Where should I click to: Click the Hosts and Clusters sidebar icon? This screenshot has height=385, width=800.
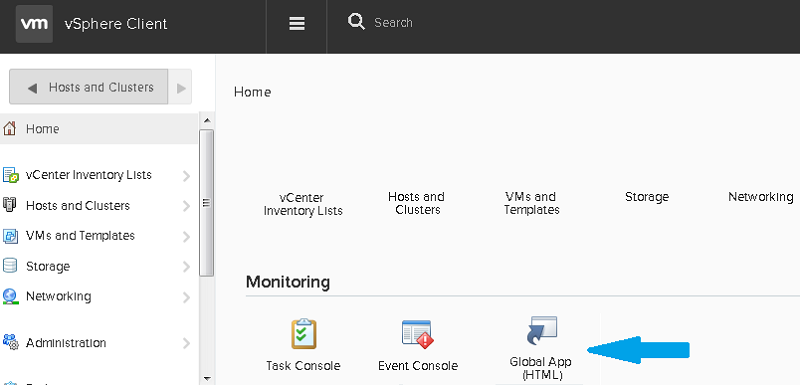tap(9, 205)
